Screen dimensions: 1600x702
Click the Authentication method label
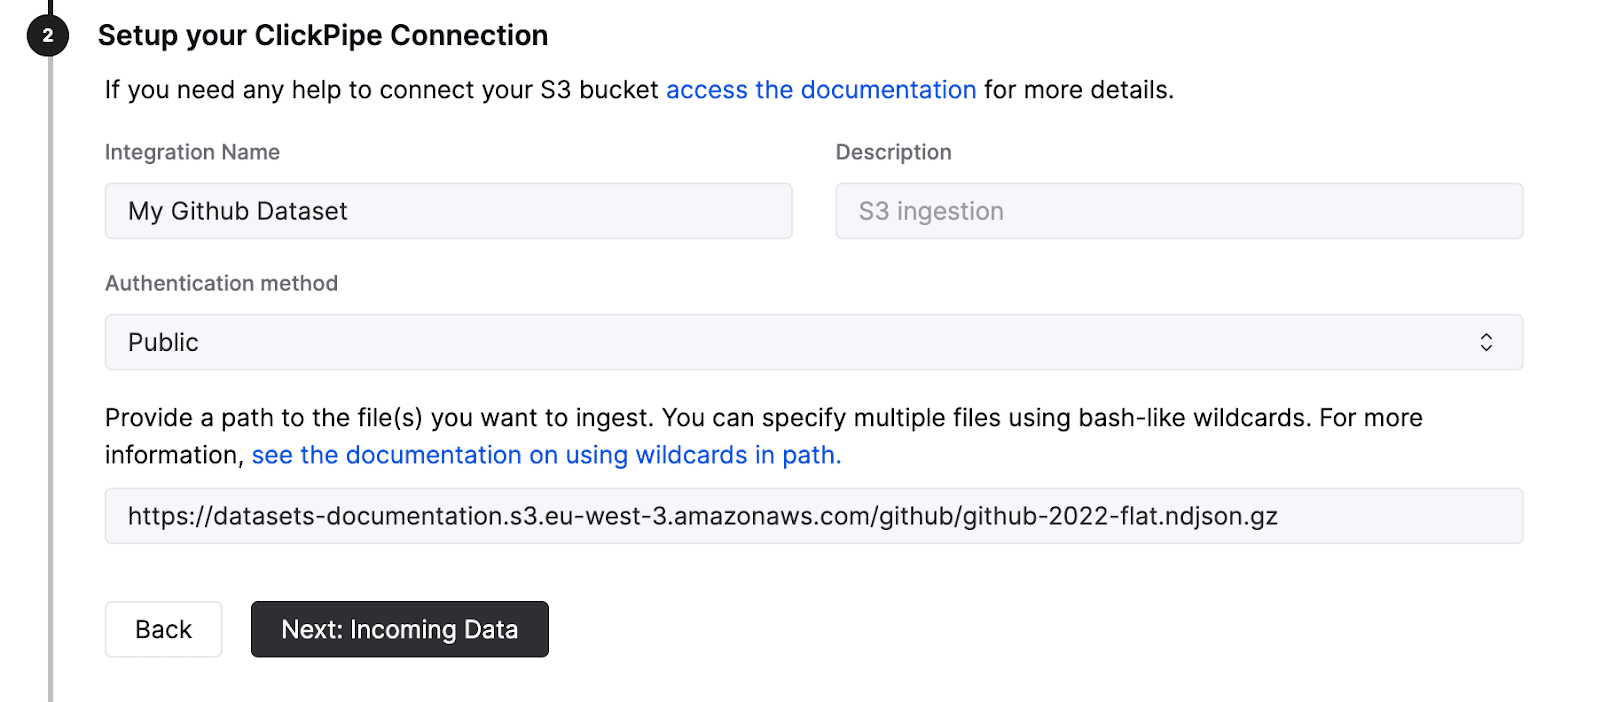[221, 283]
